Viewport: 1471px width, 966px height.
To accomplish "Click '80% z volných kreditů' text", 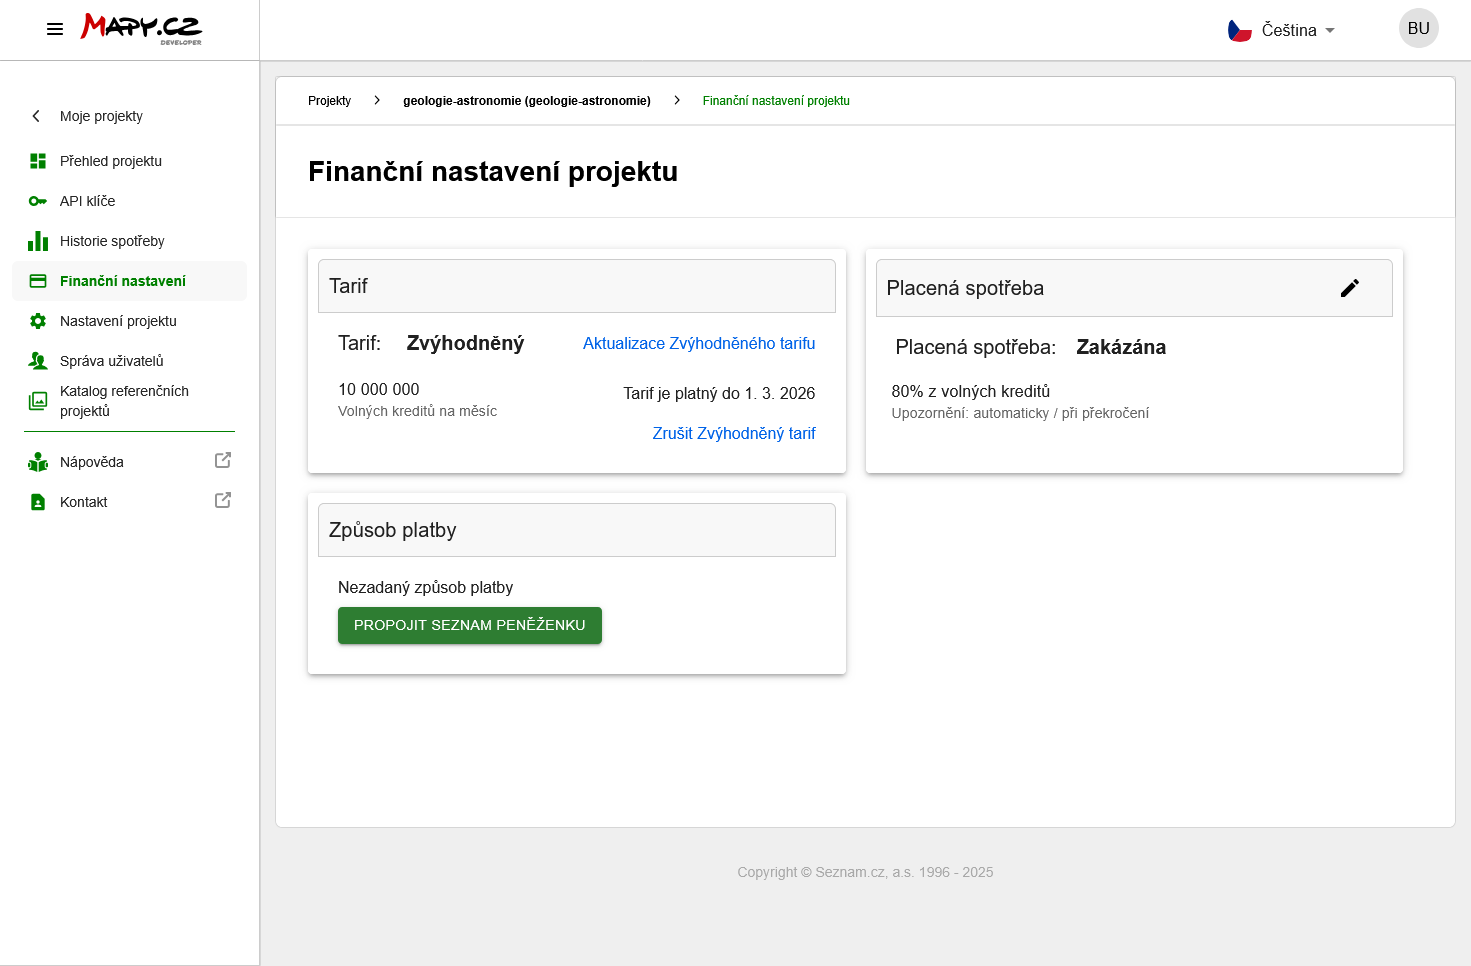I will pos(971,391).
